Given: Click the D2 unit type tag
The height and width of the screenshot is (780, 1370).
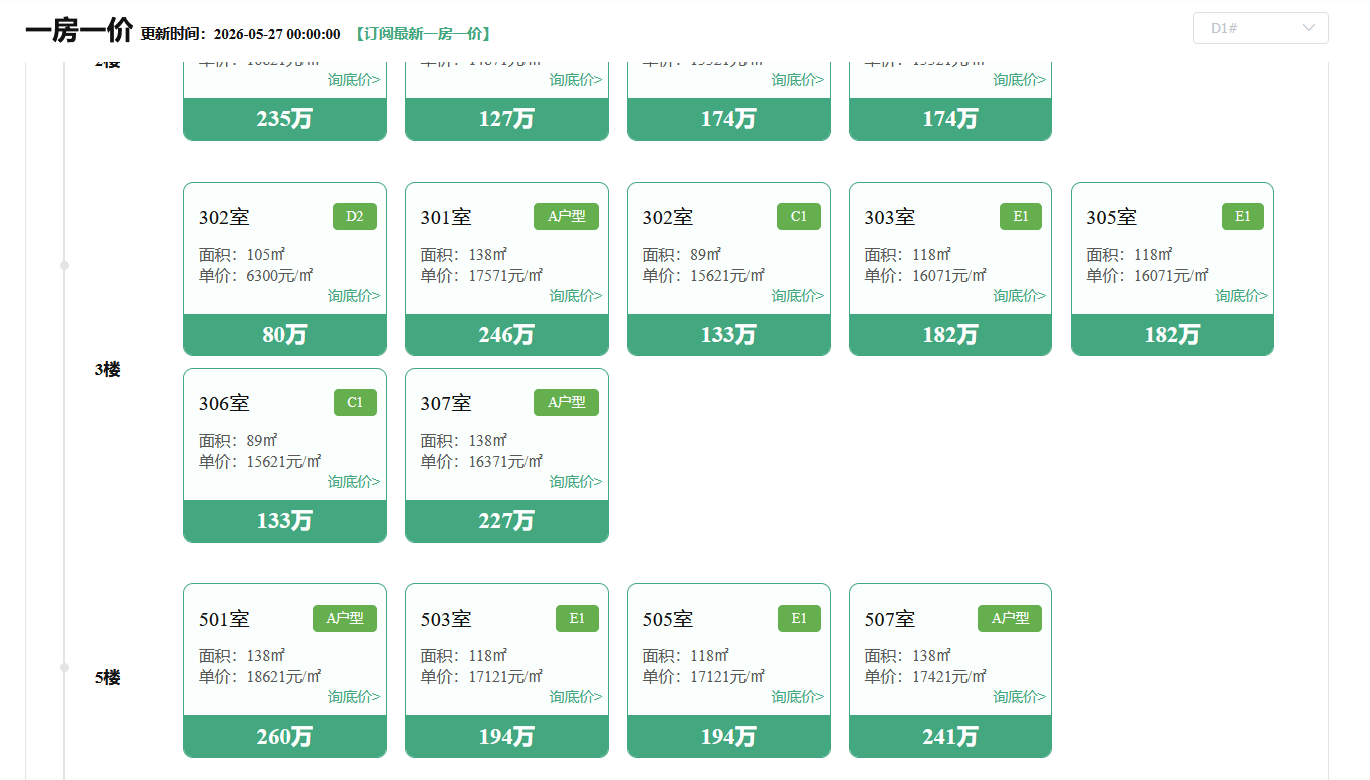Looking at the screenshot, I should [x=355, y=217].
